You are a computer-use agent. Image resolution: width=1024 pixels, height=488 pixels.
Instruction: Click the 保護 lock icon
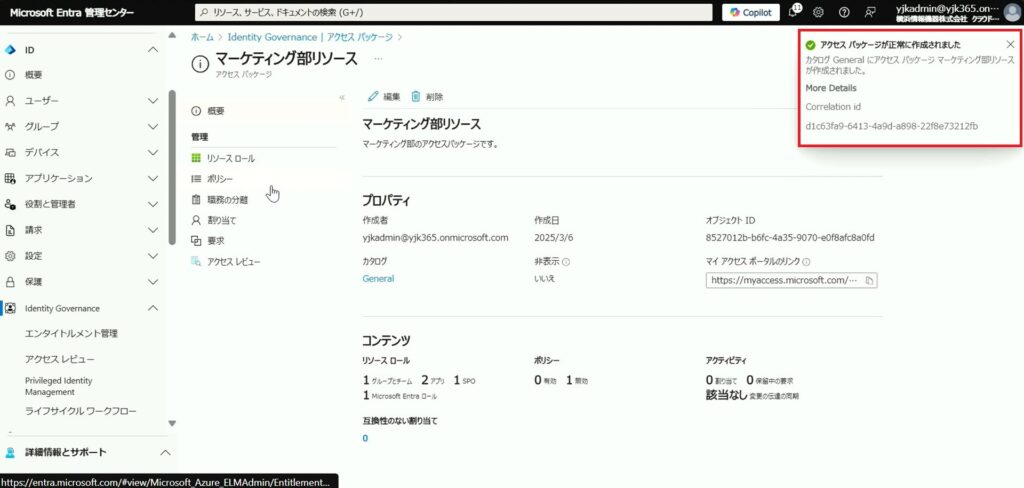click(10, 282)
